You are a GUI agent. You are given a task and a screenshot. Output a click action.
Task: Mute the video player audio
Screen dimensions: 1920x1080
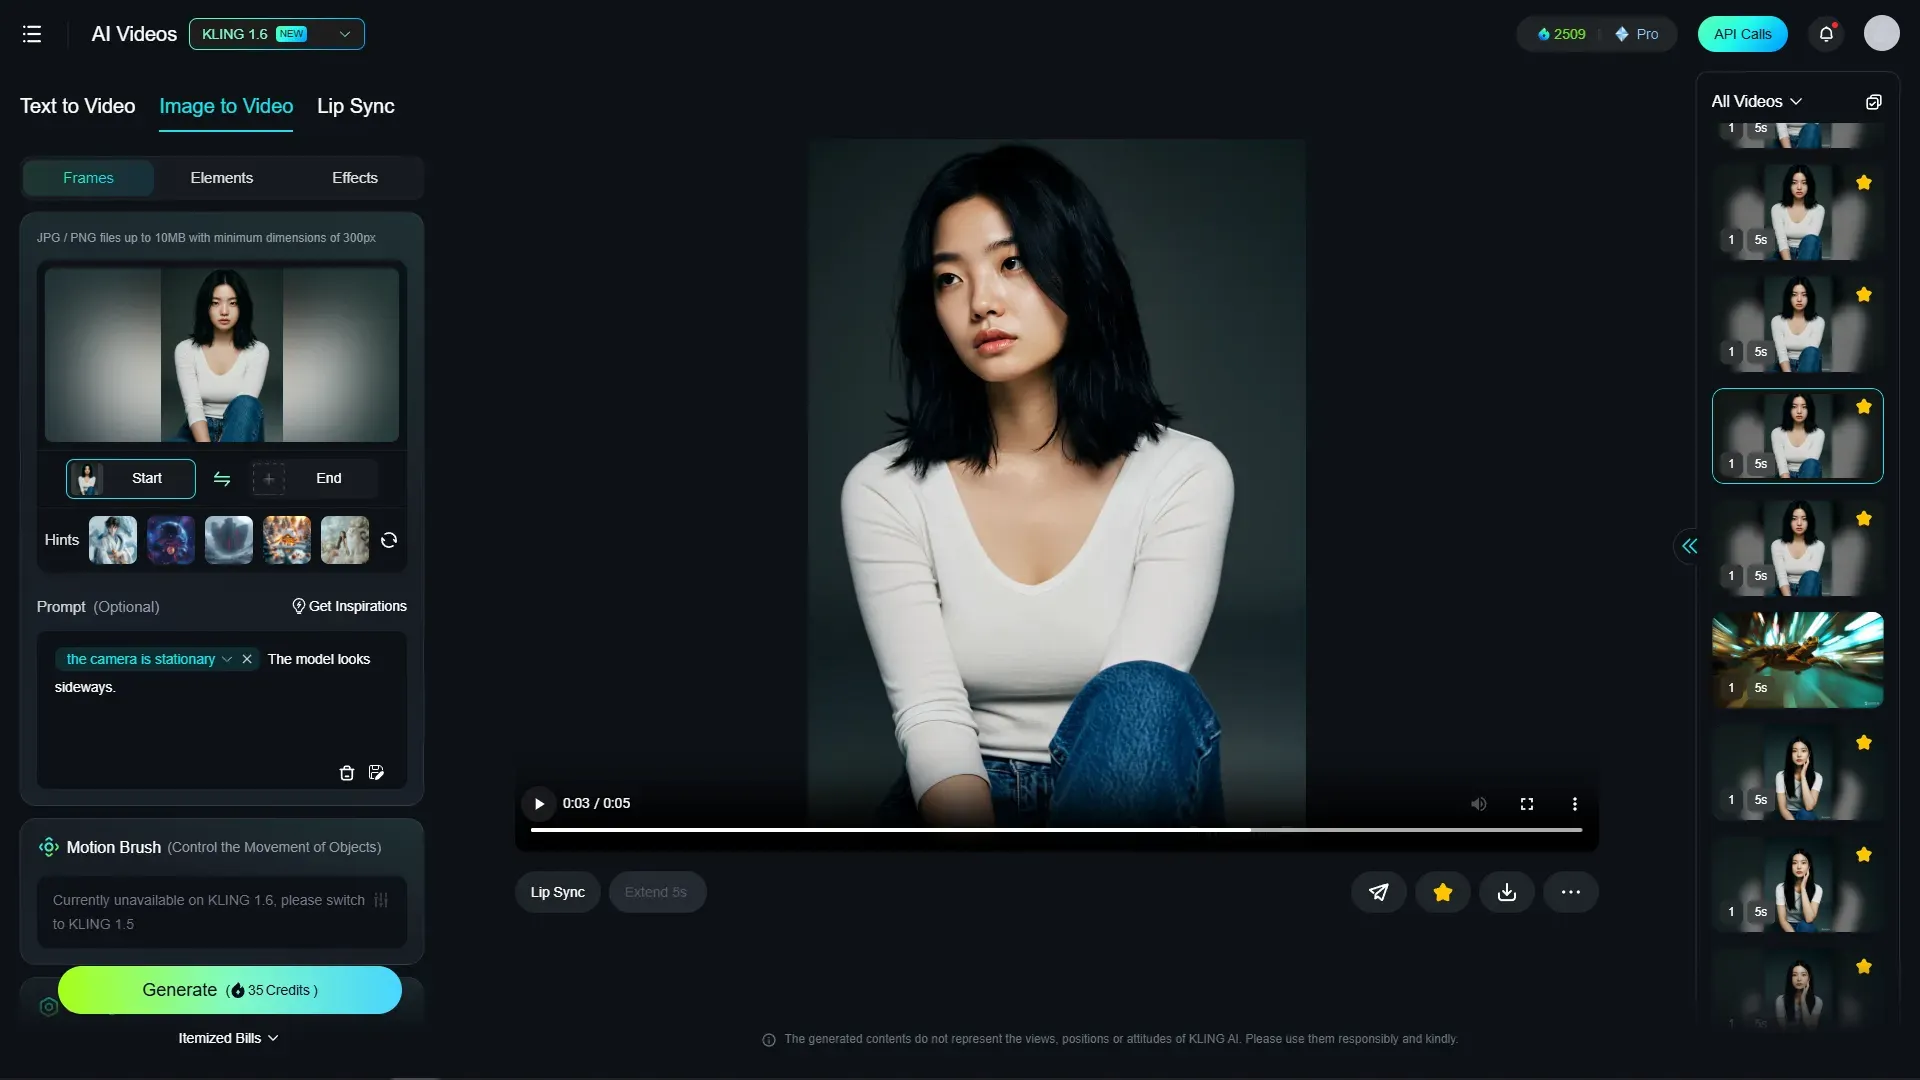1479,804
